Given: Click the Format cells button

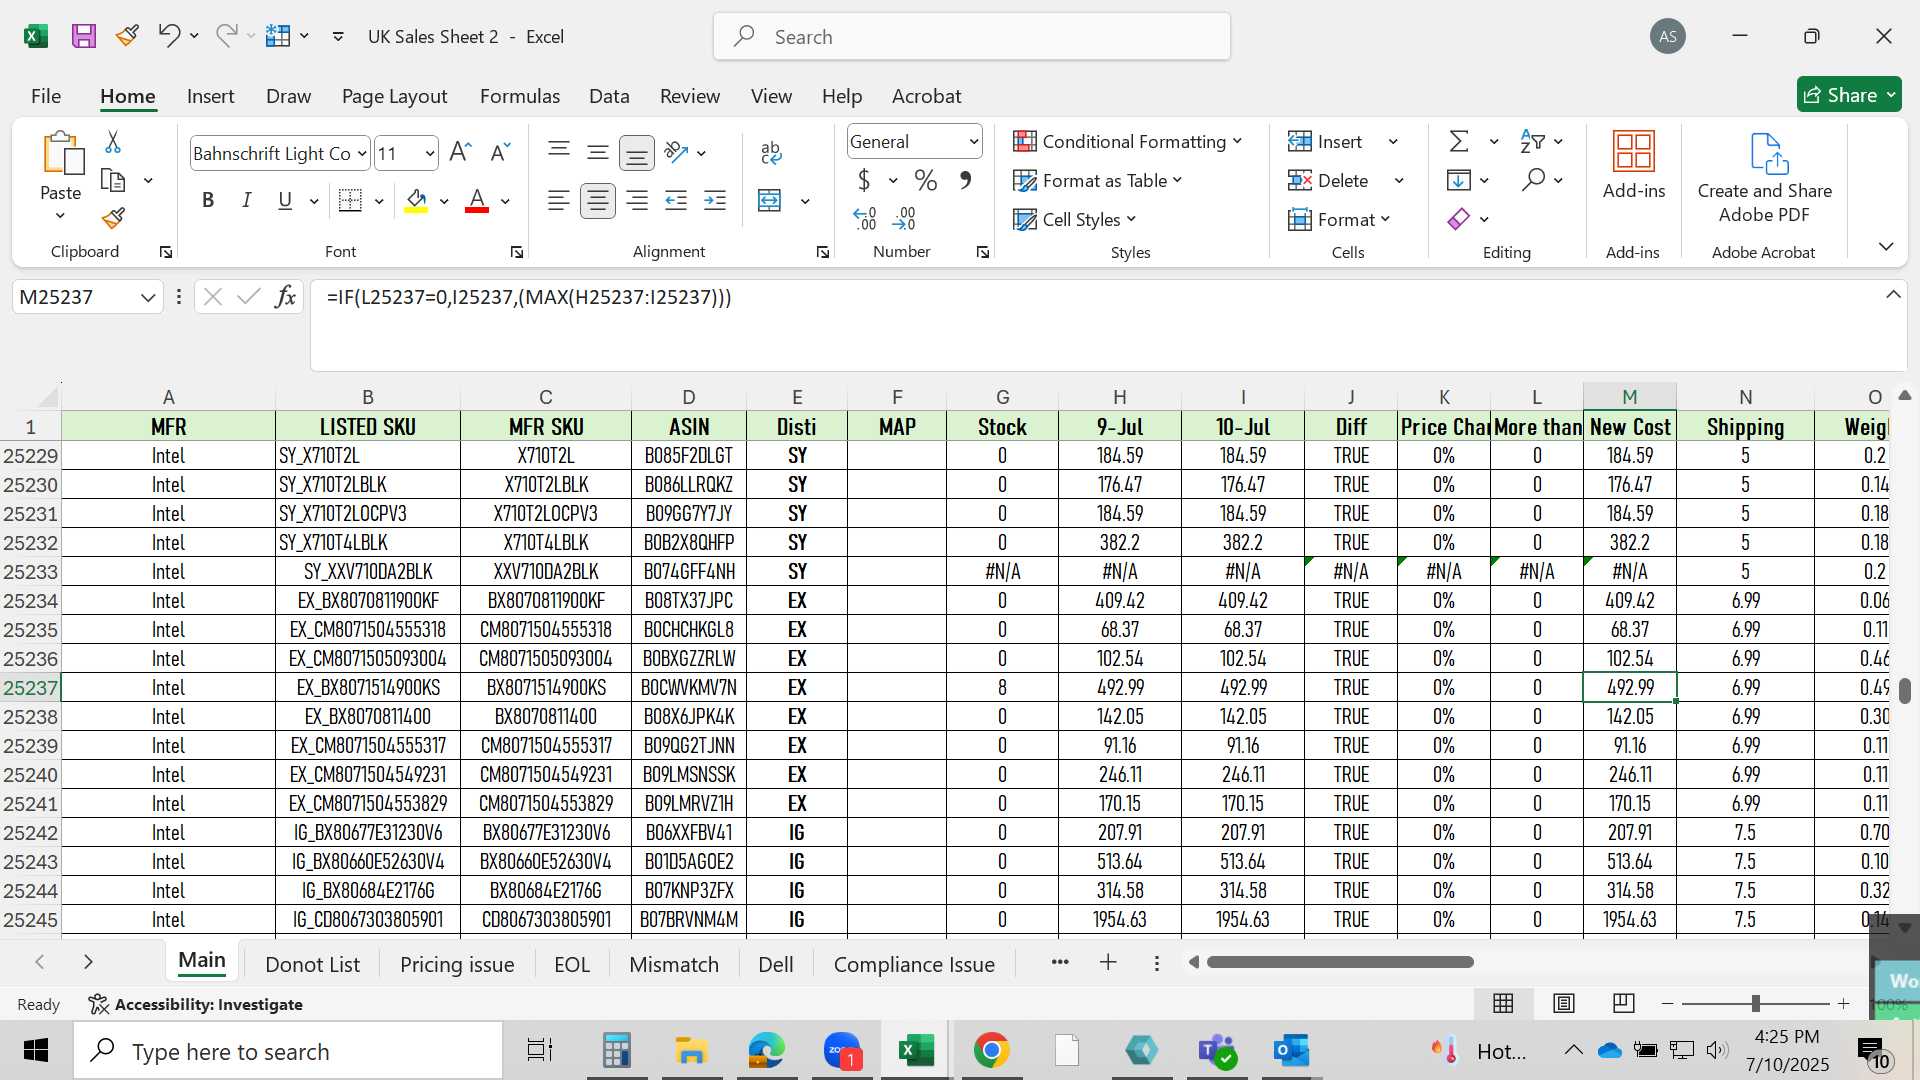Looking at the screenshot, I should click(x=1340, y=219).
